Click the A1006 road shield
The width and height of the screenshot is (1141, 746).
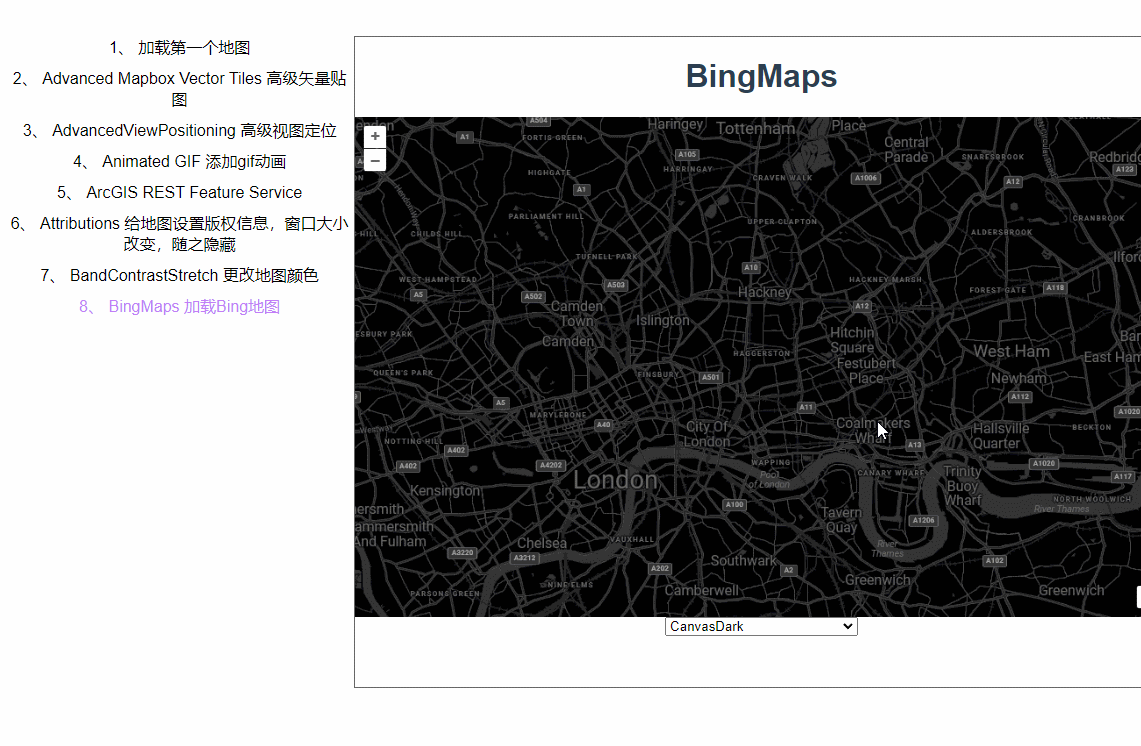[866, 178]
